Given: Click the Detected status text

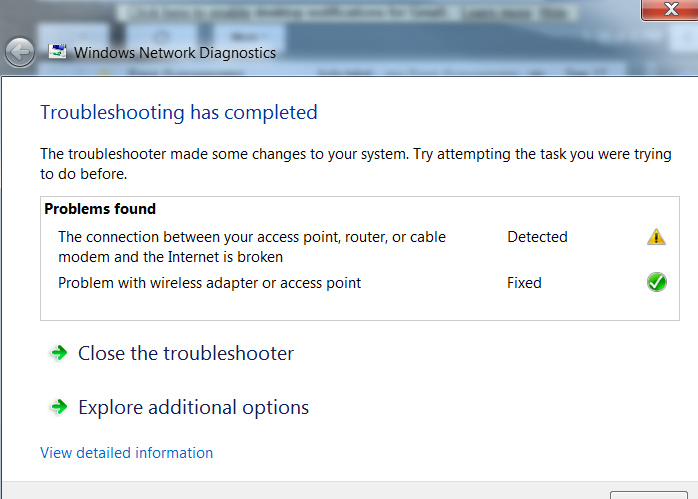Looking at the screenshot, I should click(x=537, y=237).
